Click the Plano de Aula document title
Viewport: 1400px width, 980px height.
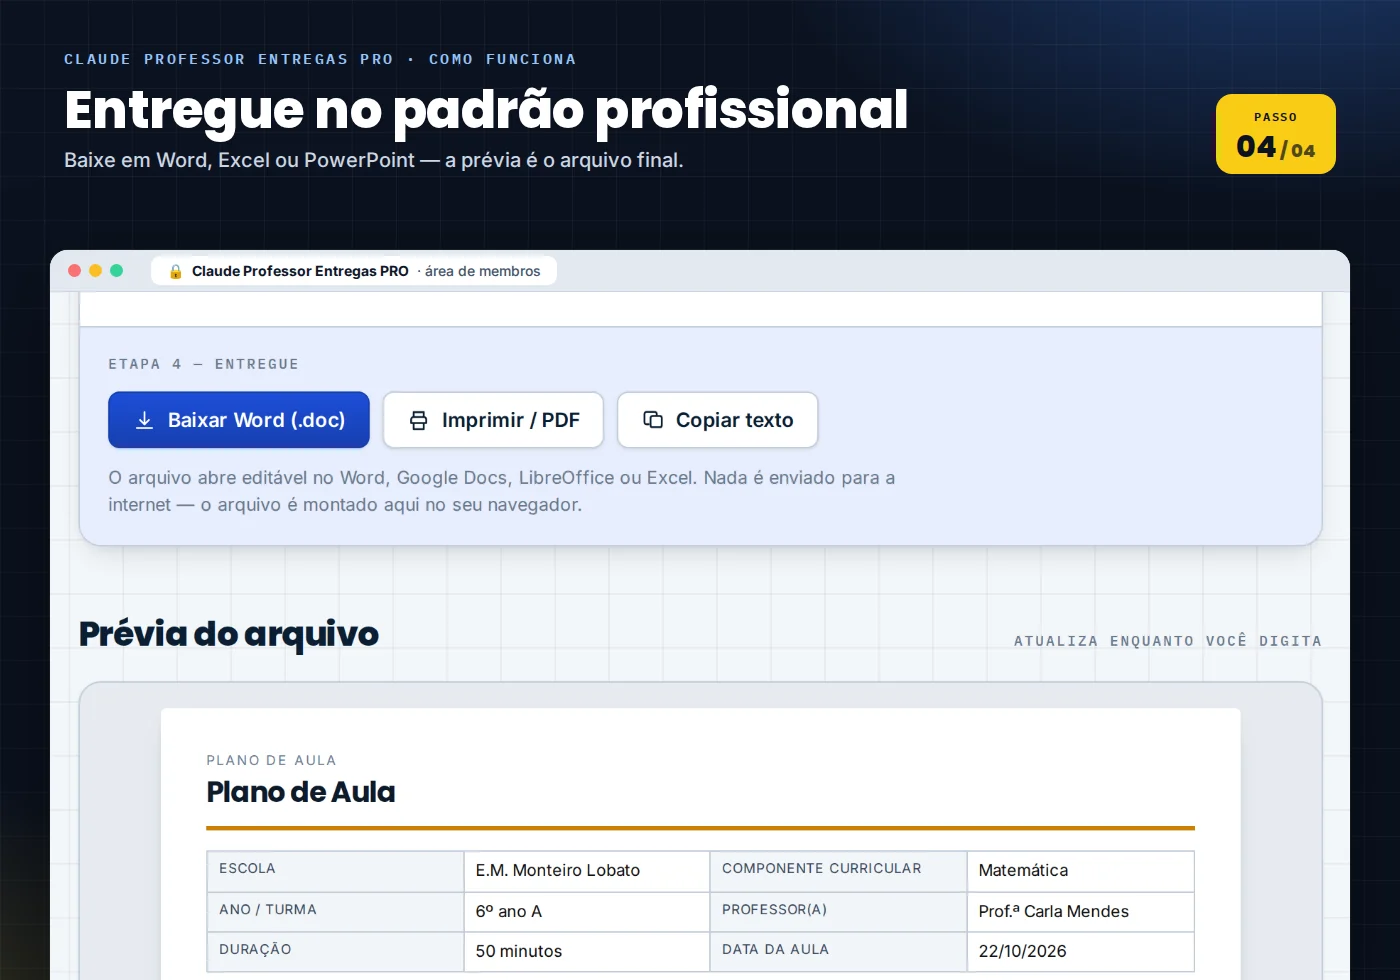[301, 792]
